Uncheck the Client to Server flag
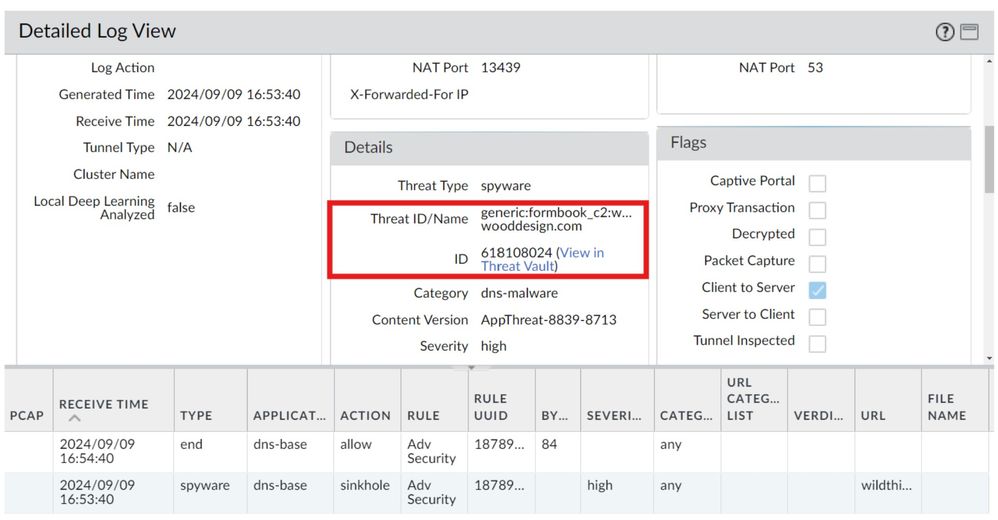This screenshot has width=998, height=520. point(817,290)
